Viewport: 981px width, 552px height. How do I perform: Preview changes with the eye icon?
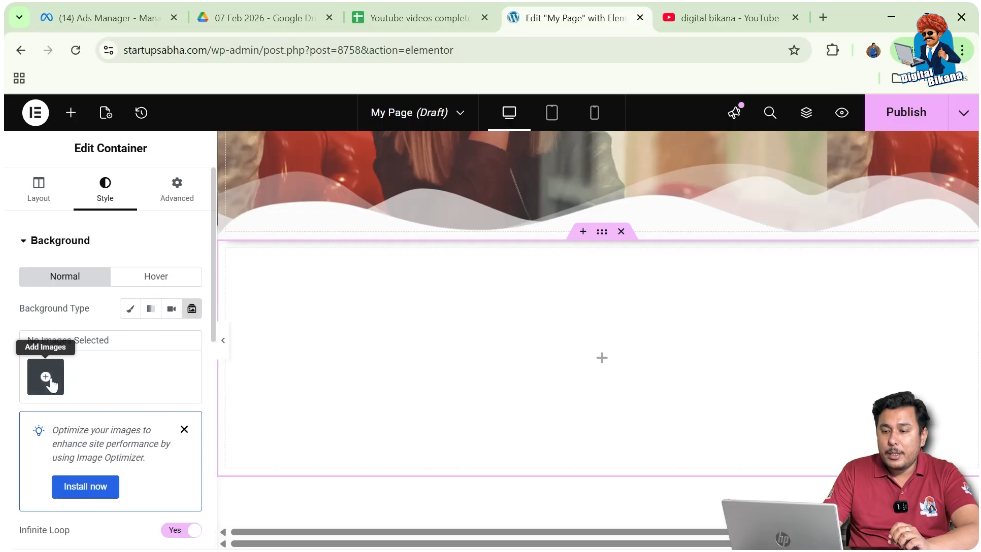[842, 113]
